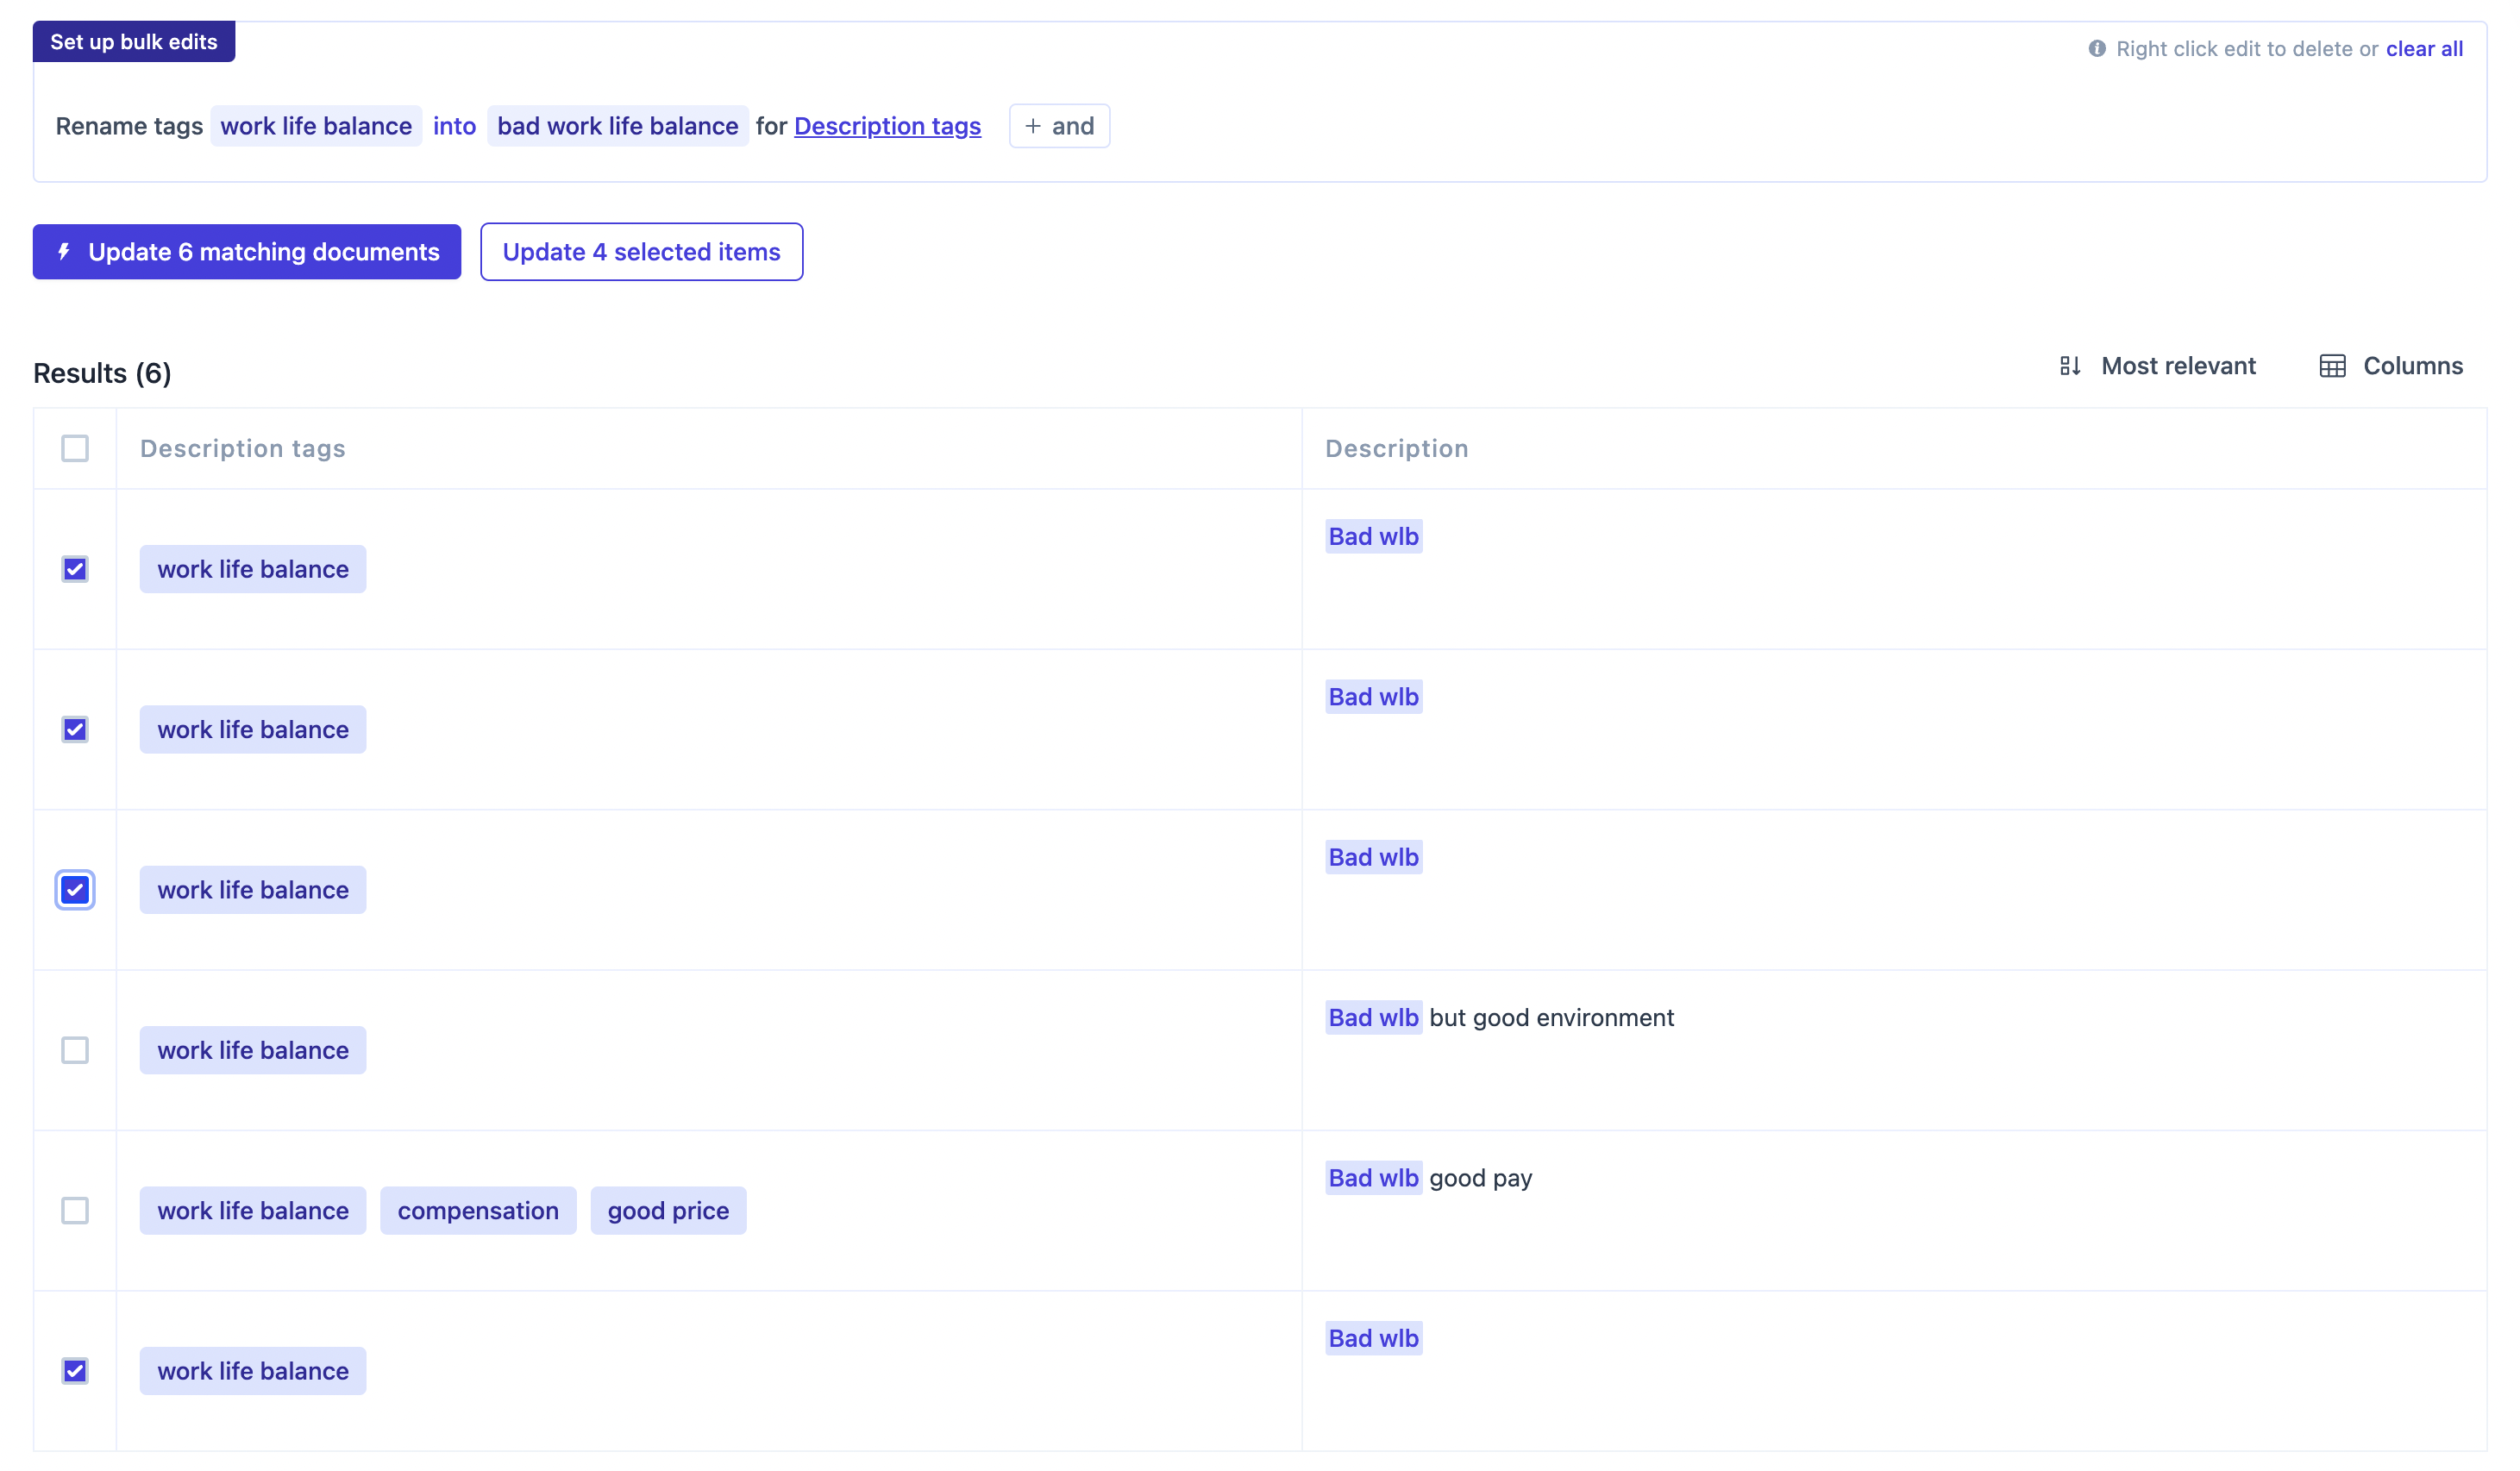Click the 'clear all' link
The width and height of the screenshot is (2520, 1471).
2424,49
